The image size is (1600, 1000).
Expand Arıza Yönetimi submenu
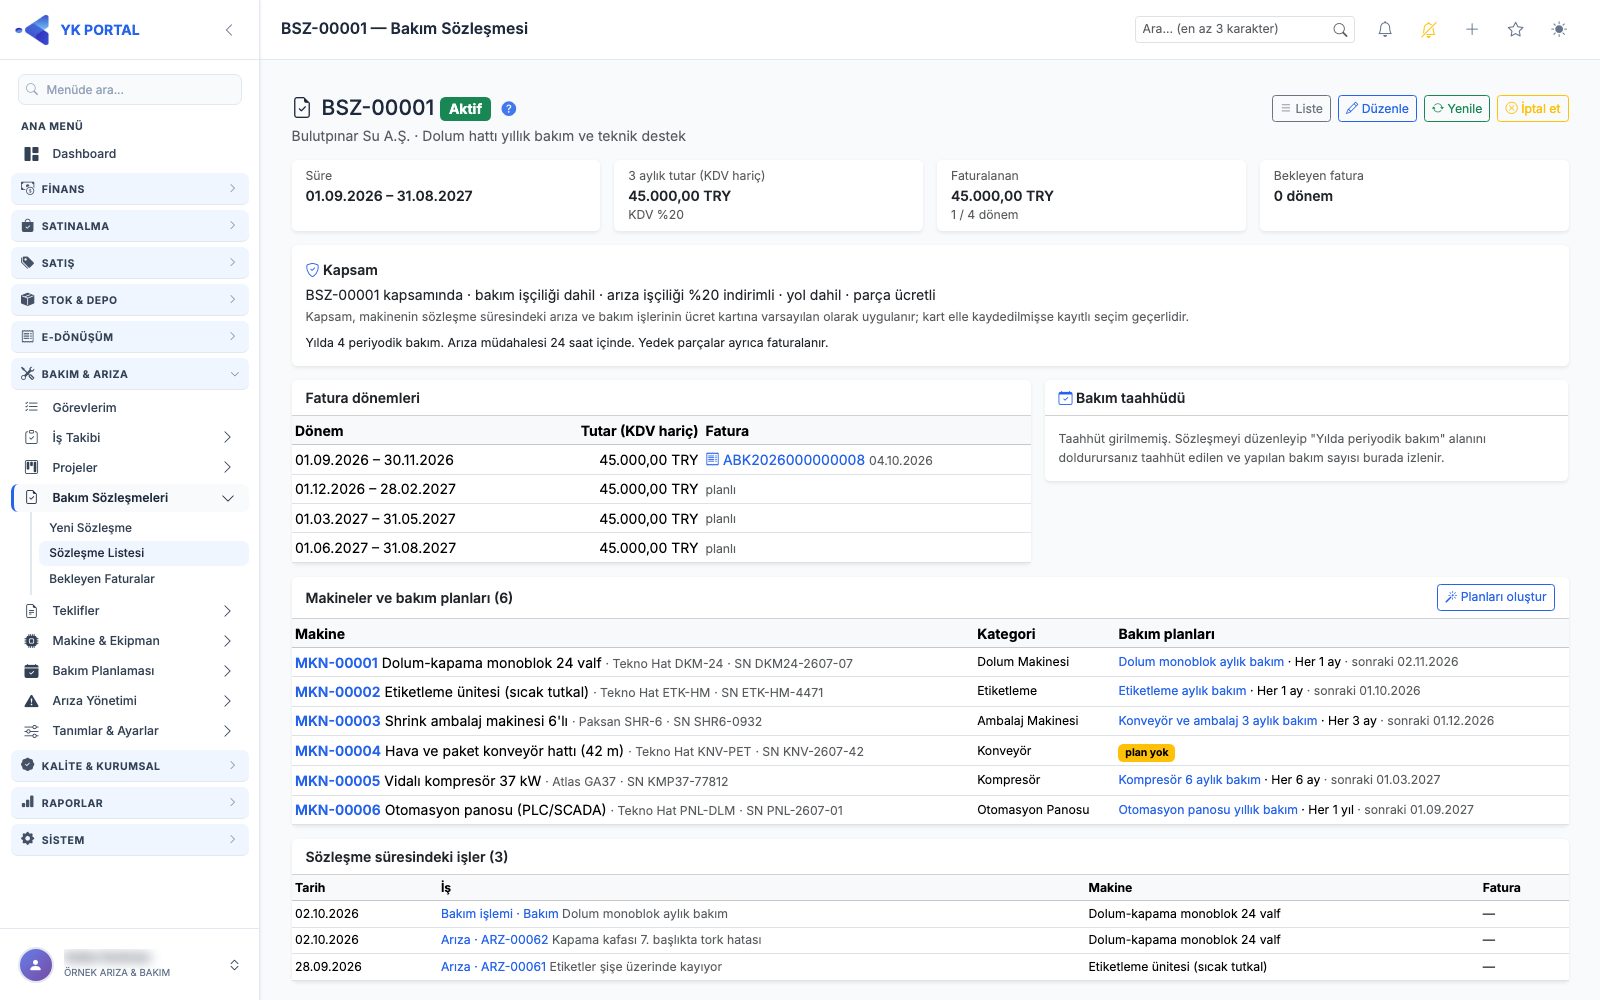(130, 701)
